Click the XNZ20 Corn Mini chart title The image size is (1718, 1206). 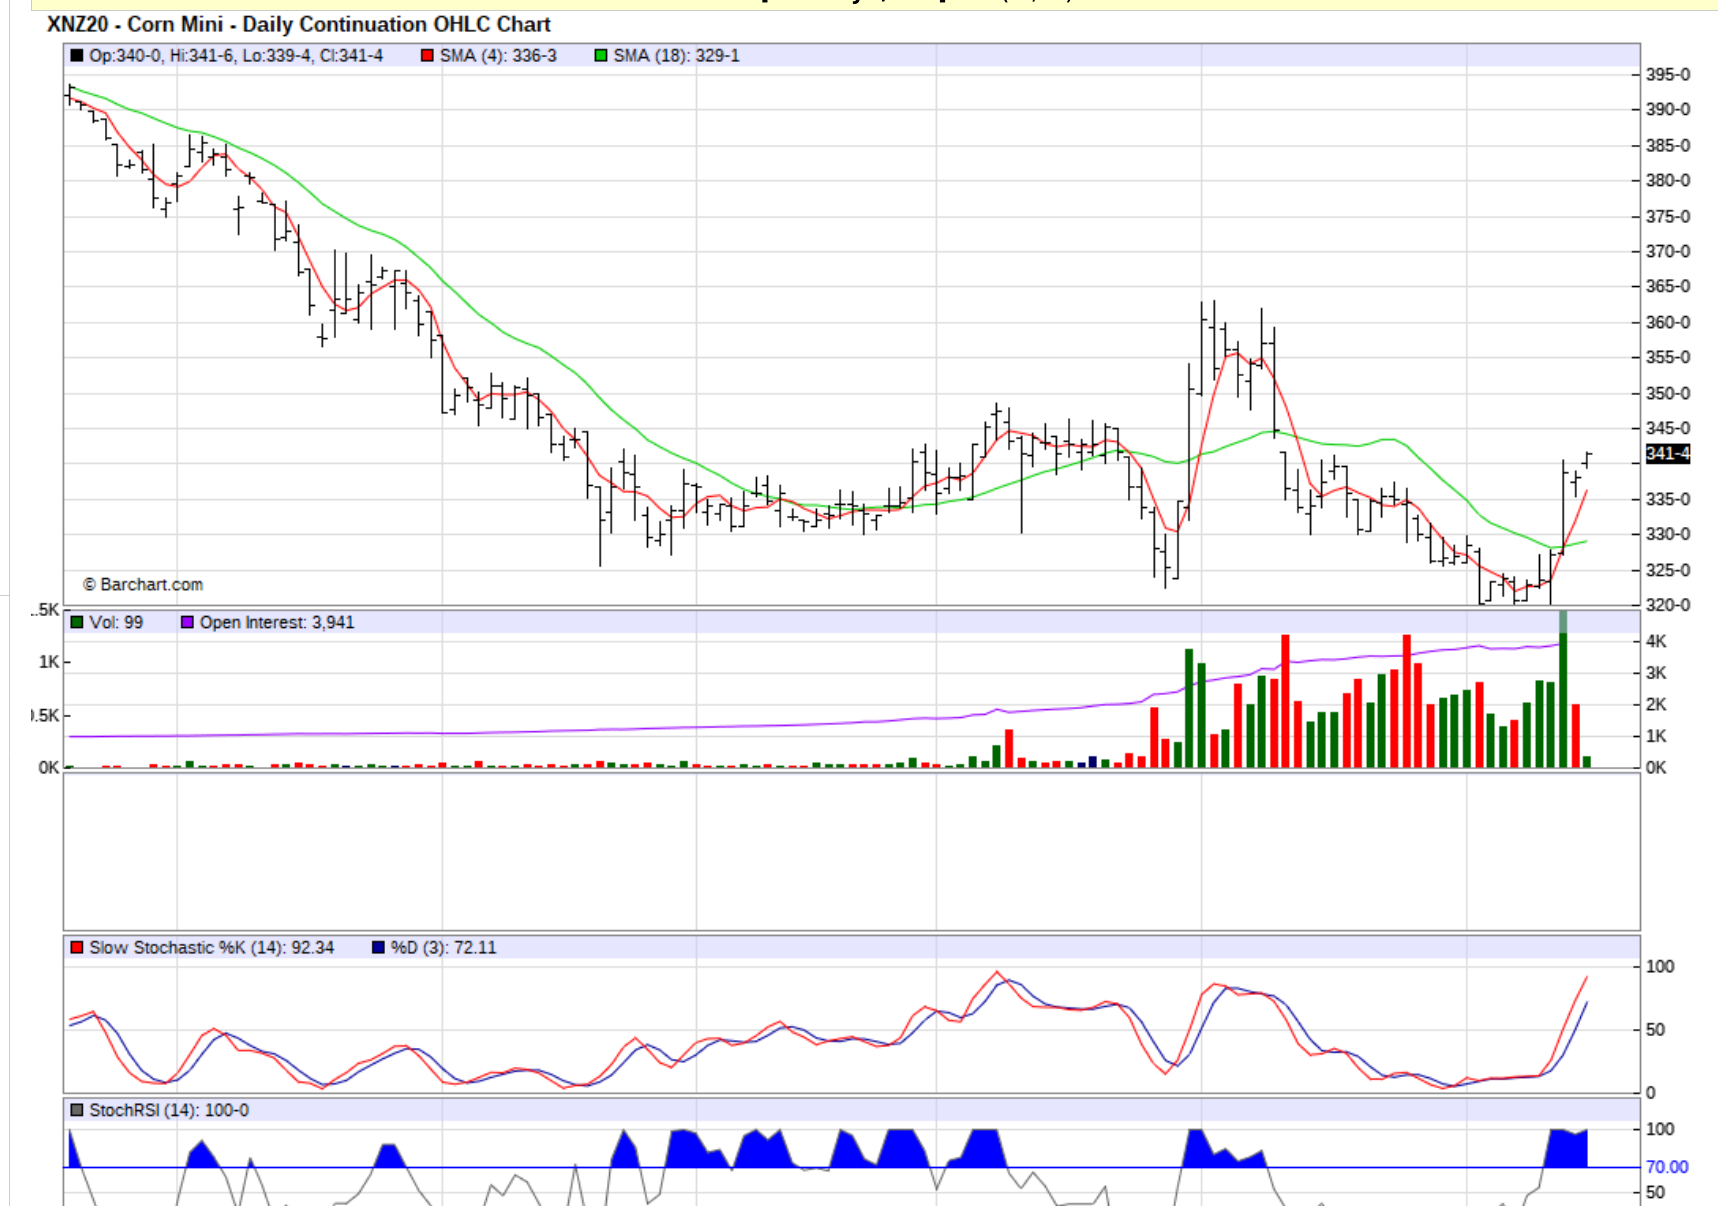(298, 24)
